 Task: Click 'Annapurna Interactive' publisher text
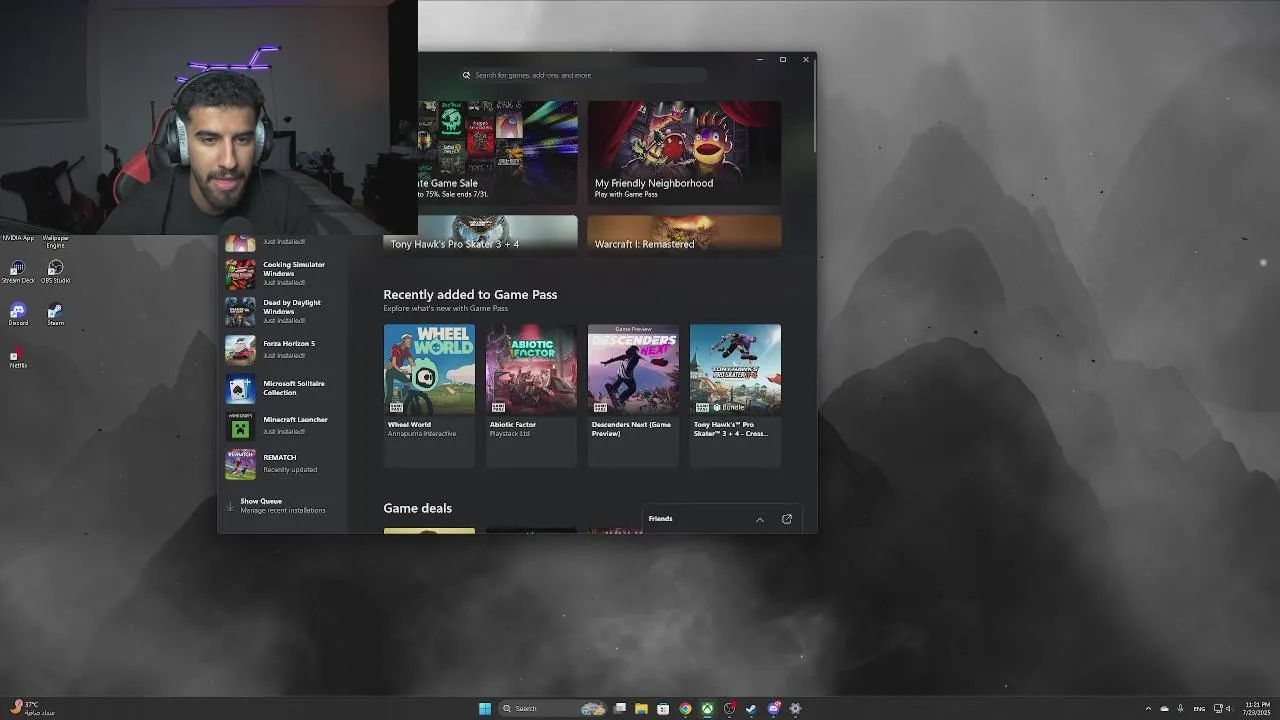(x=422, y=434)
